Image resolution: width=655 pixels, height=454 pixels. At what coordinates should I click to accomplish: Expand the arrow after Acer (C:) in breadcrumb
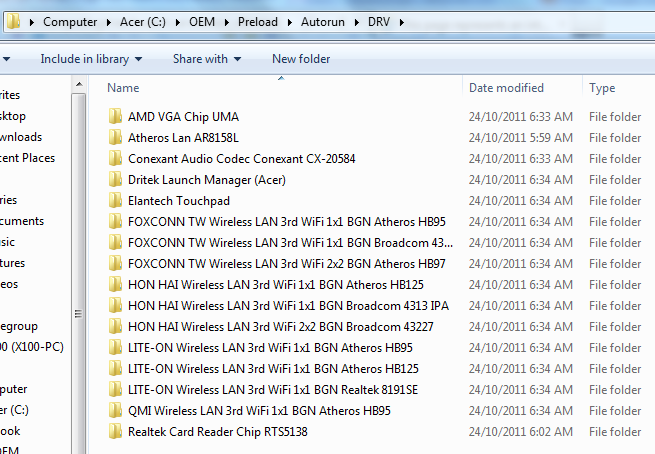pyautogui.click(x=178, y=22)
